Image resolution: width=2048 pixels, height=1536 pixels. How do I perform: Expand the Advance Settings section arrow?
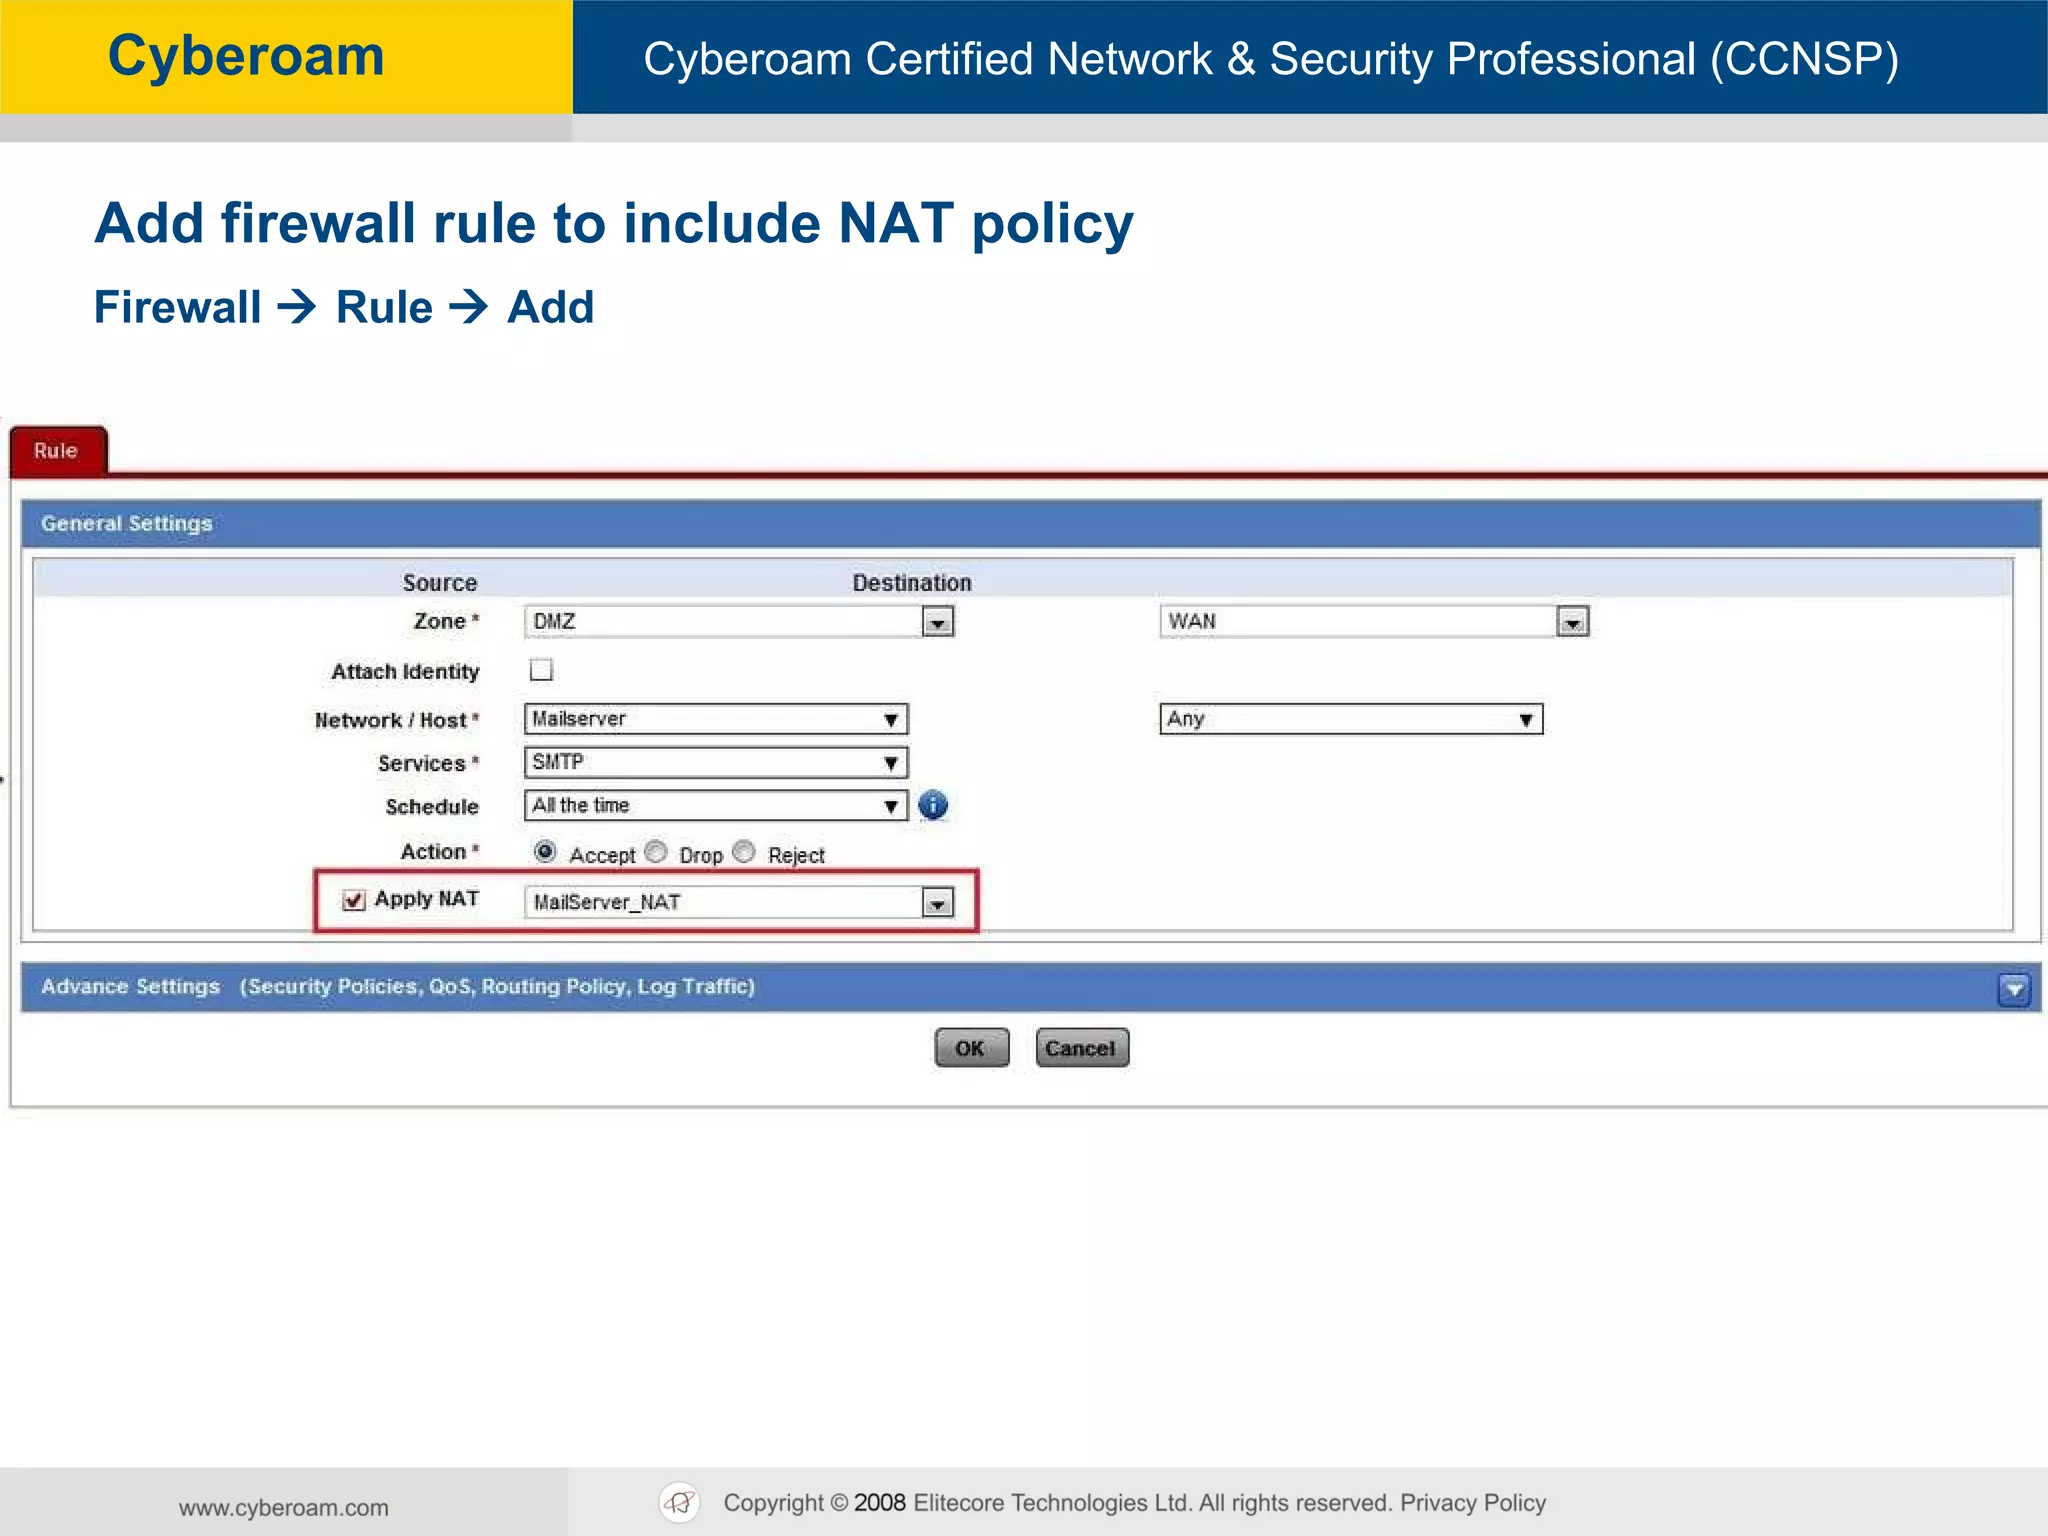(x=2014, y=989)
